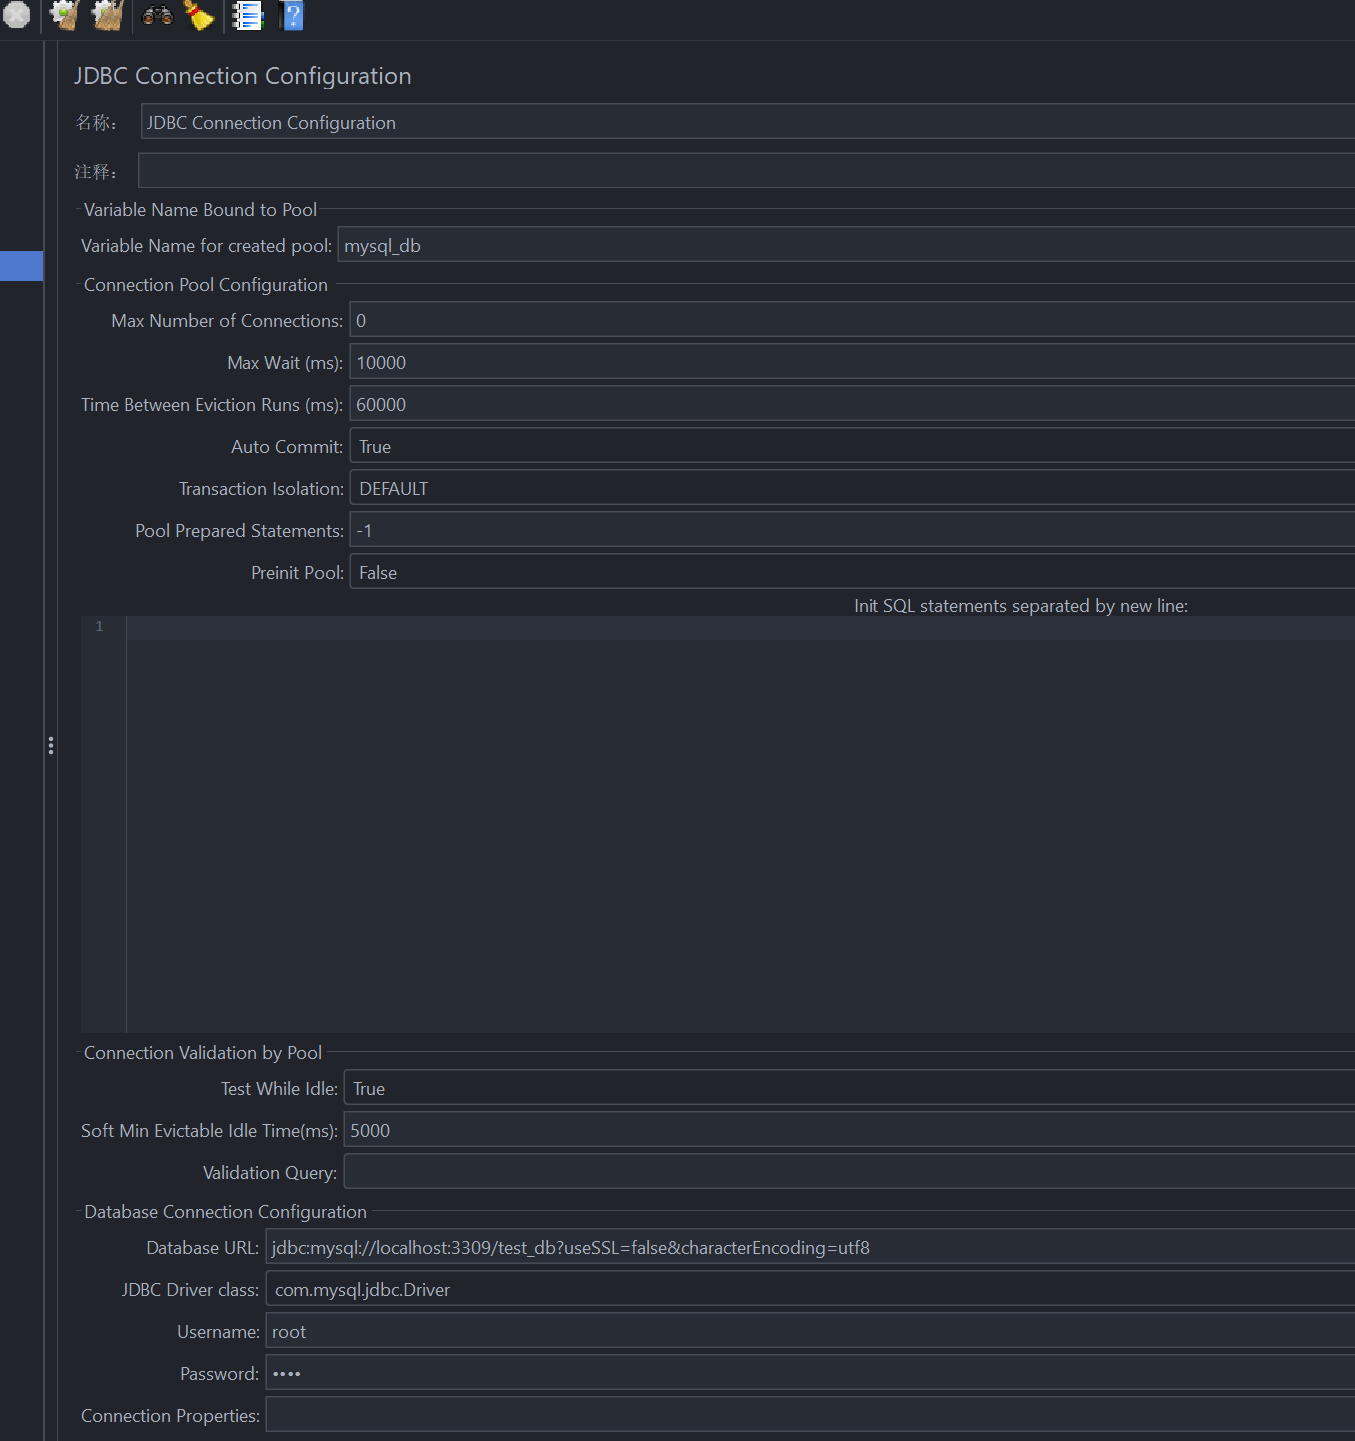The width and height of the screenshot is (1355, 1441).
Task: Open the Auto Commit dropdown
Action: [x=852, y=446]
